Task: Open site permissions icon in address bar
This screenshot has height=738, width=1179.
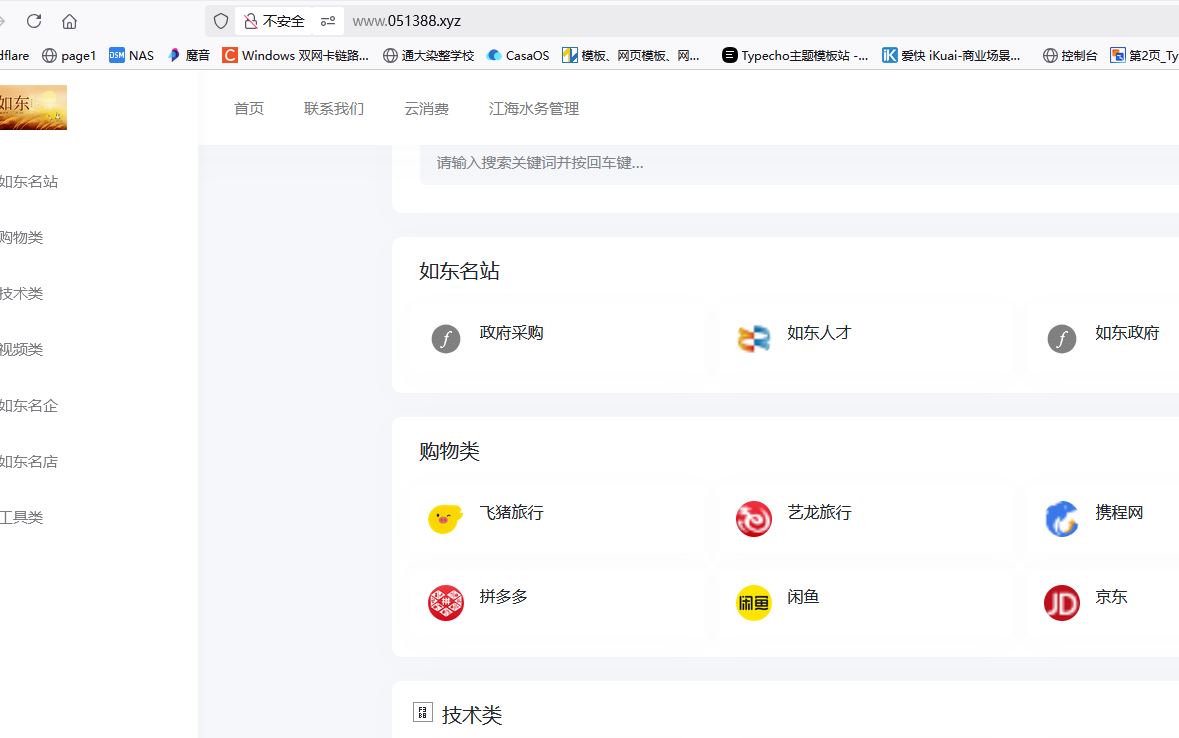Action: tap(328, 21)
